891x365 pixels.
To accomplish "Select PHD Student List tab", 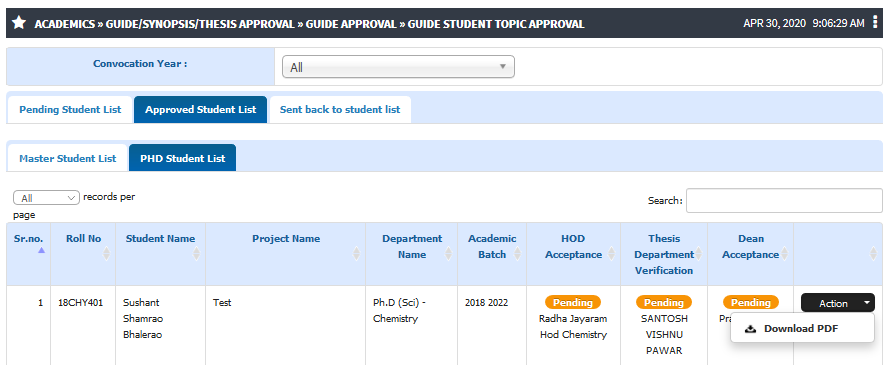I will tap(182, 159).
